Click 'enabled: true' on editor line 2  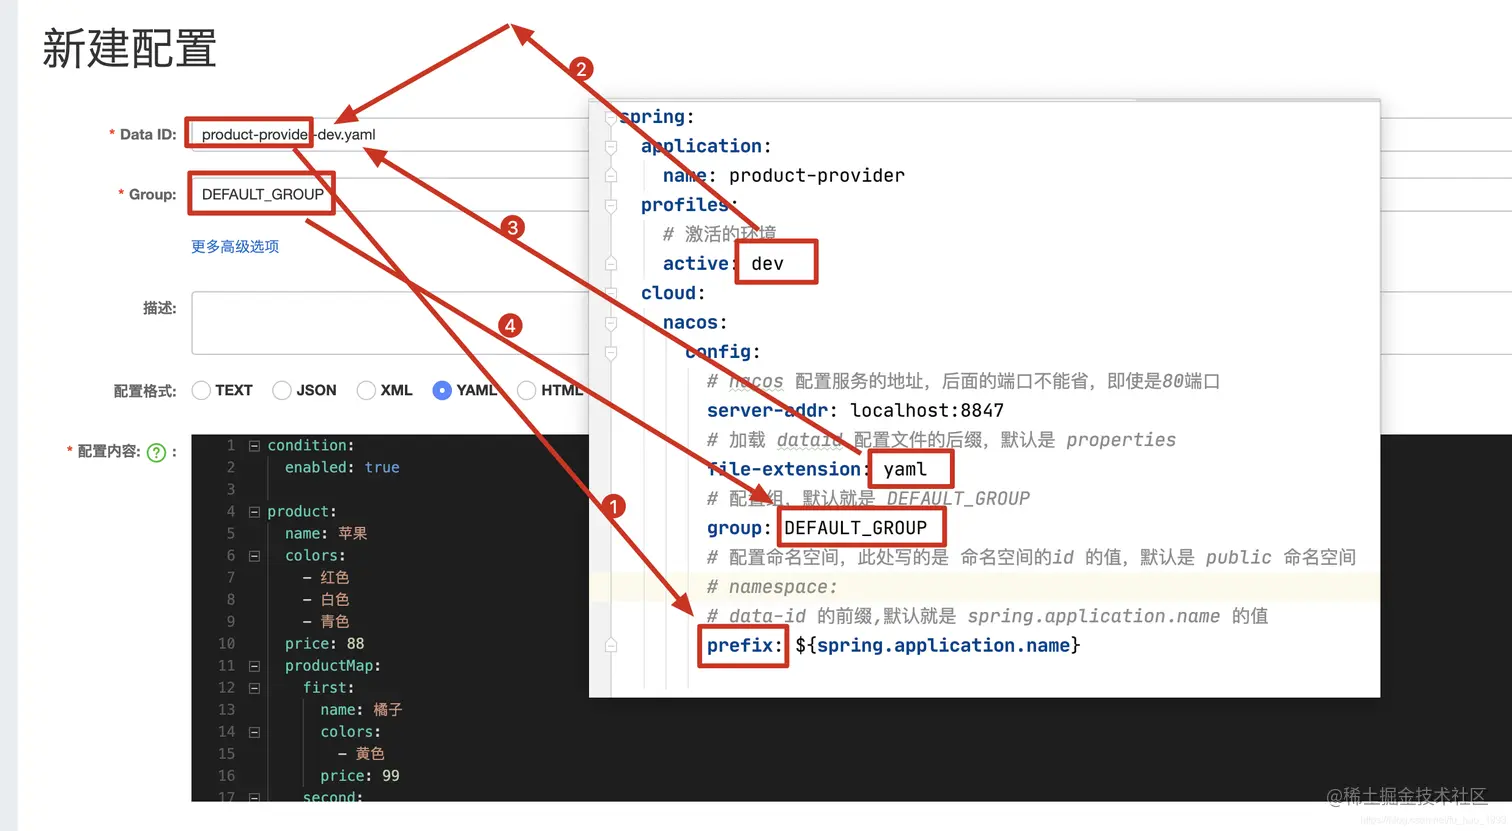coord(342,467)
